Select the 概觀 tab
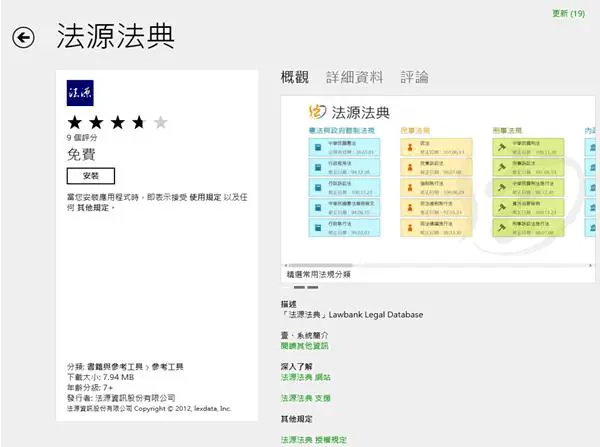 point(295,77)
